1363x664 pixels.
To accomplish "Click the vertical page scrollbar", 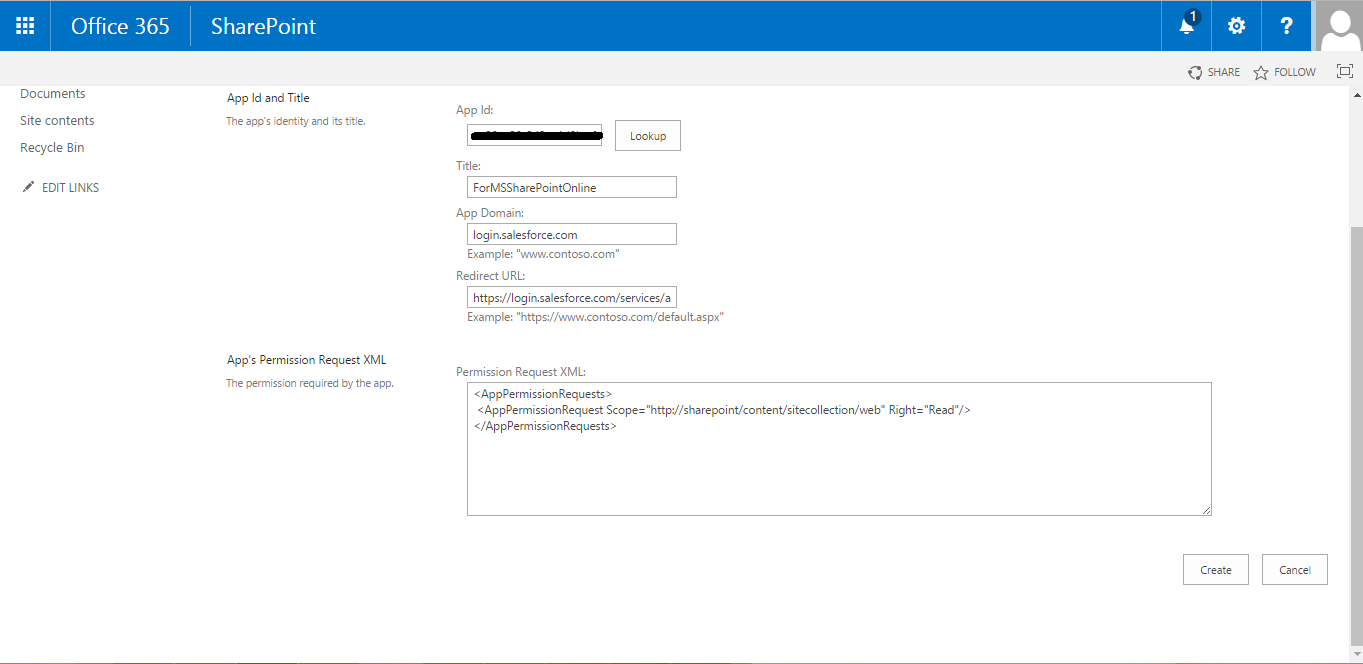I will click(x=1356, y=437).
